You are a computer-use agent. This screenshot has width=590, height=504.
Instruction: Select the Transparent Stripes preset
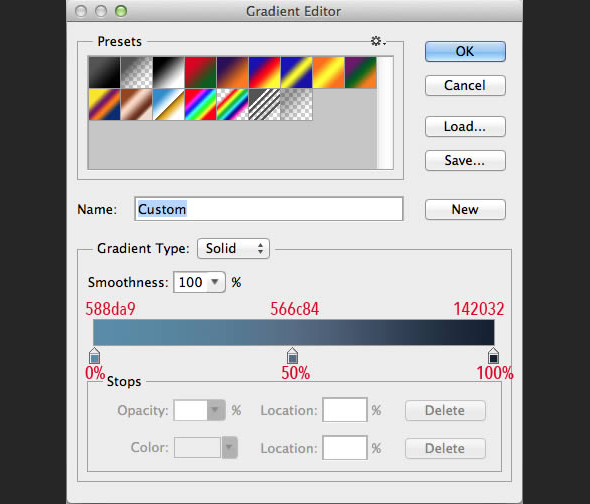pyautogui.click(x=265, y=105)
